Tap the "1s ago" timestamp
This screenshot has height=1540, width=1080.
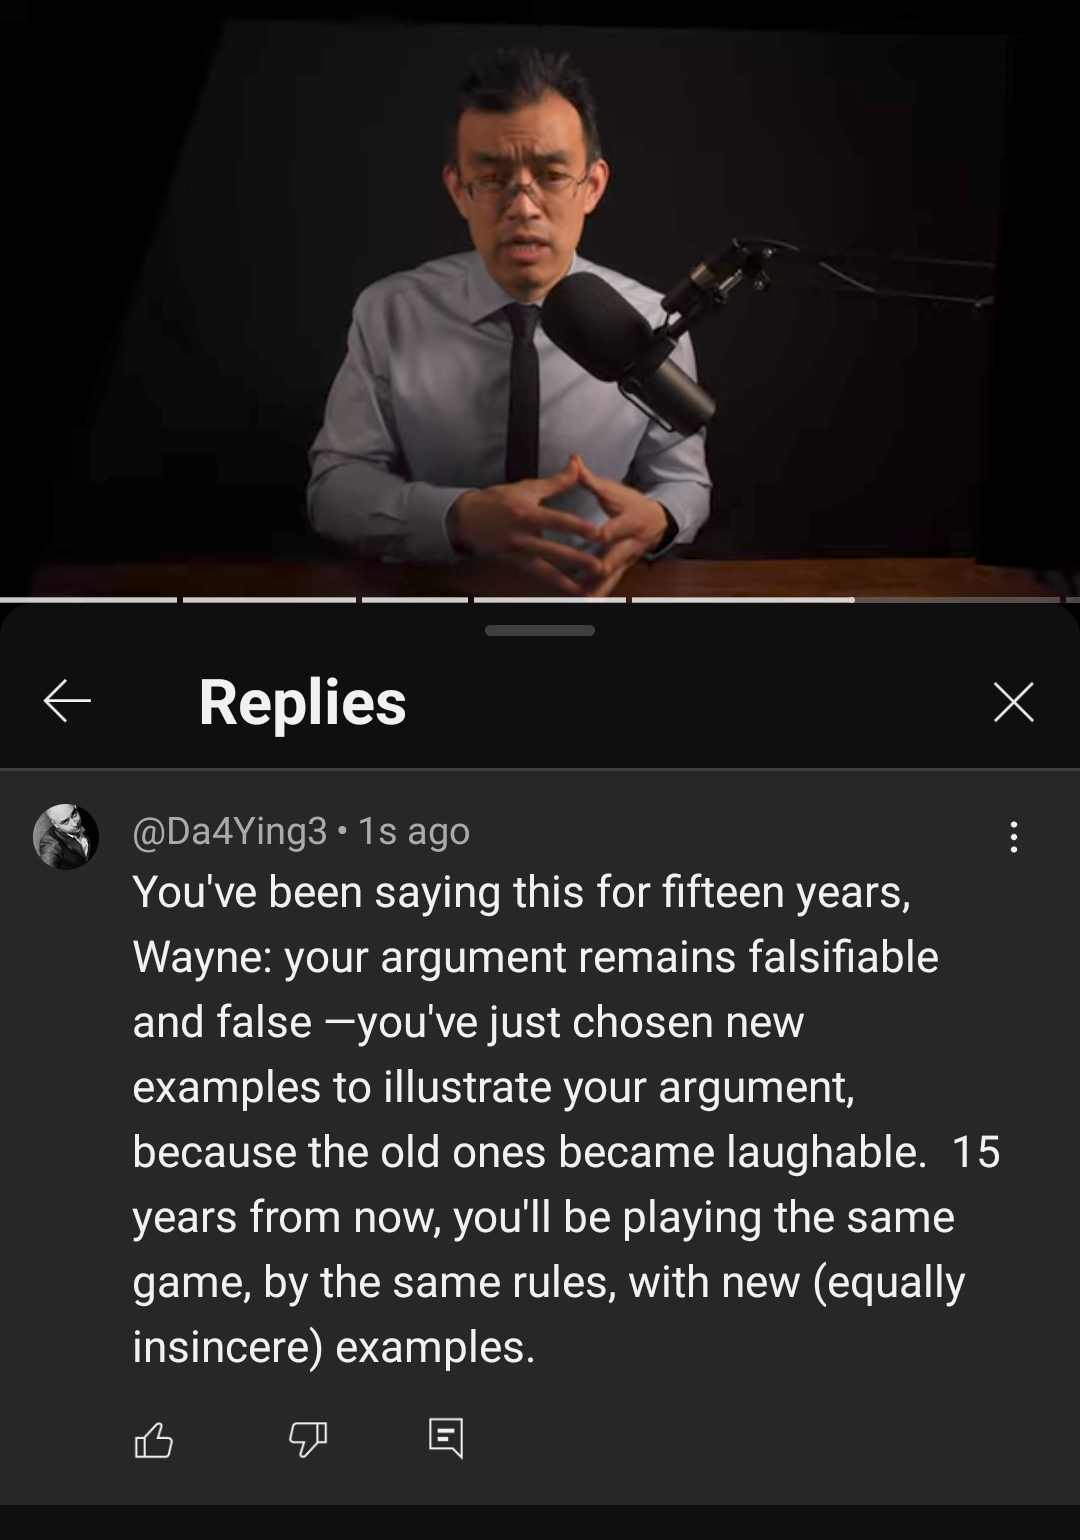tap(414, 831)
